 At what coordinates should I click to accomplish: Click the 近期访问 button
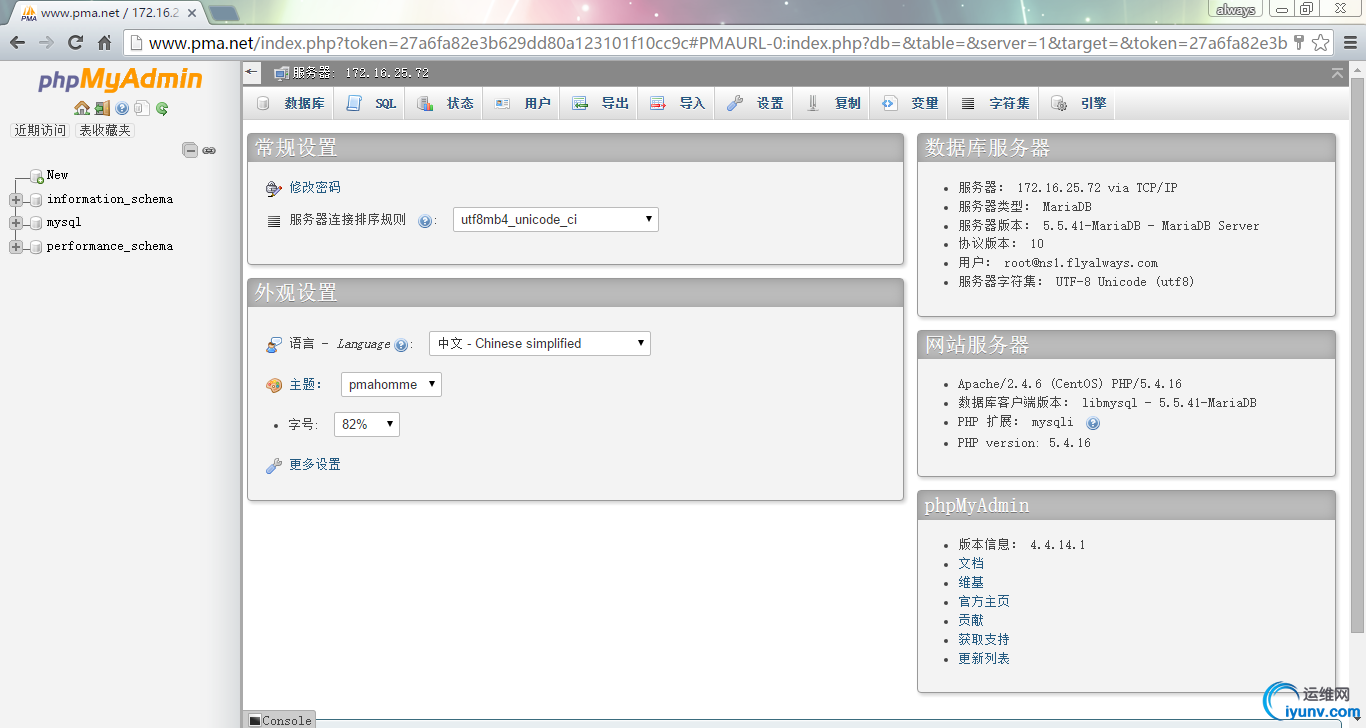pos(40,130)
